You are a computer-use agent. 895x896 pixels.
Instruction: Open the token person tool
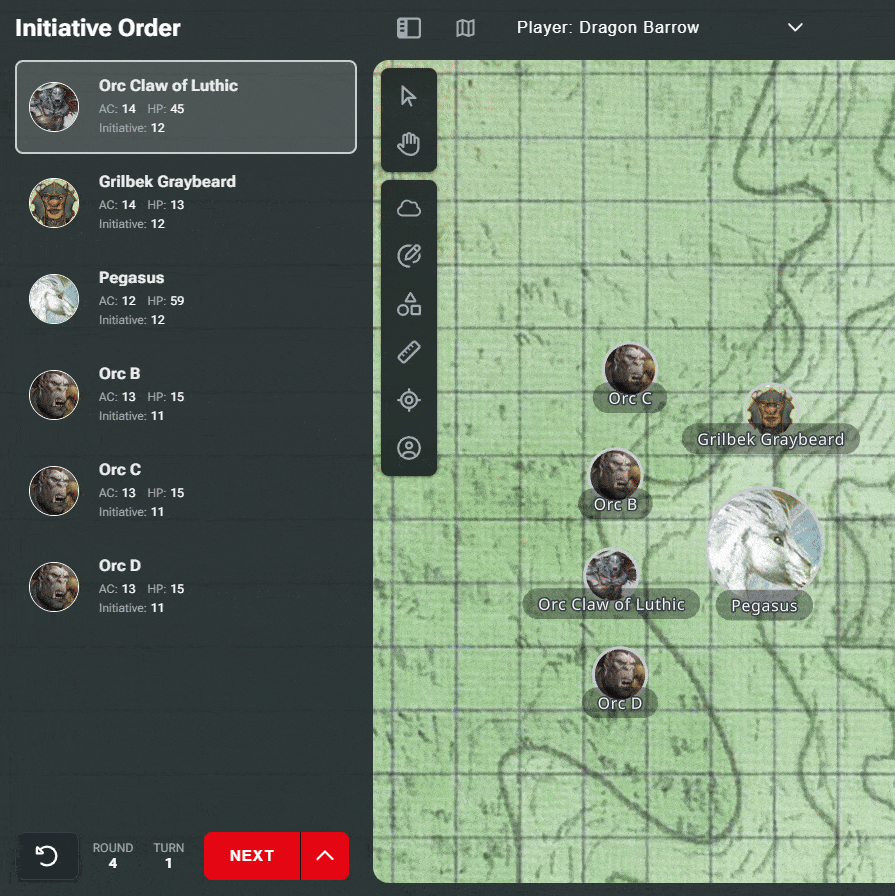(x=409, y=448)
